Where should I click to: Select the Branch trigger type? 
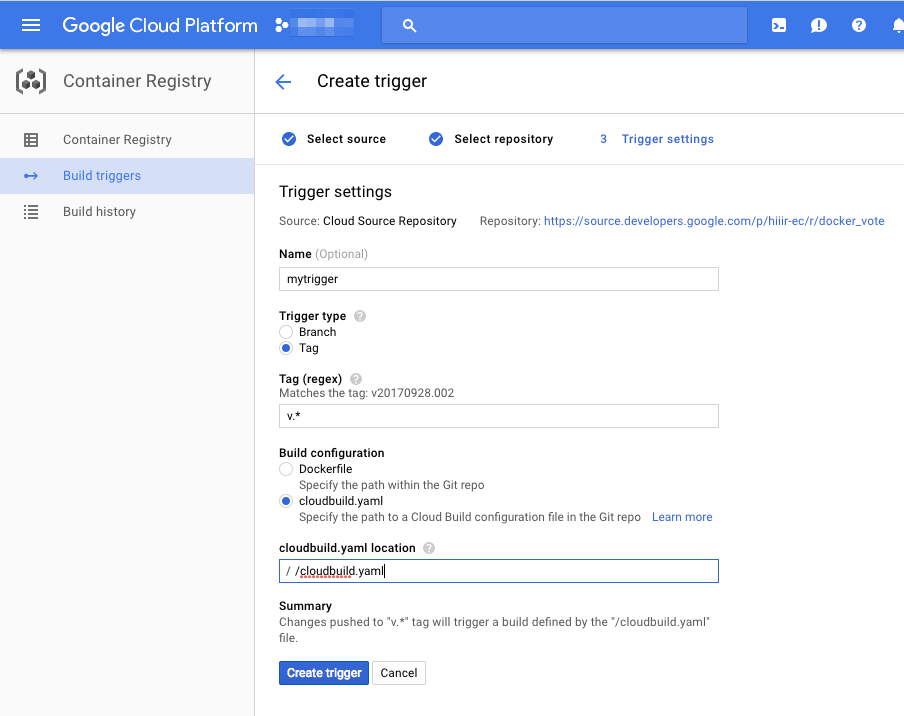tap(286, 332)
